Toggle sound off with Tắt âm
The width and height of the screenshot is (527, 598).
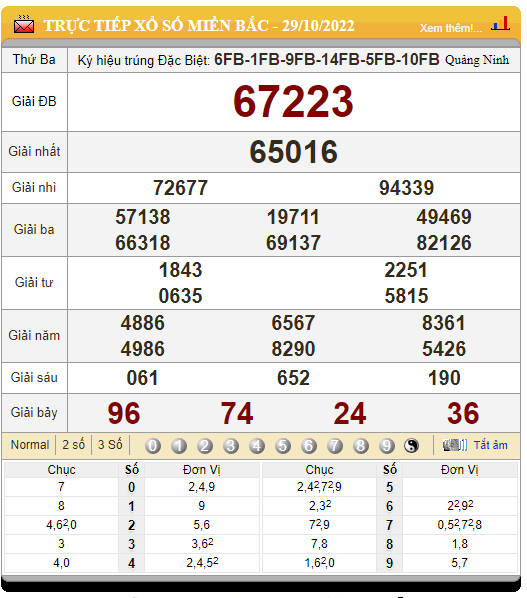tap(490, 445)
